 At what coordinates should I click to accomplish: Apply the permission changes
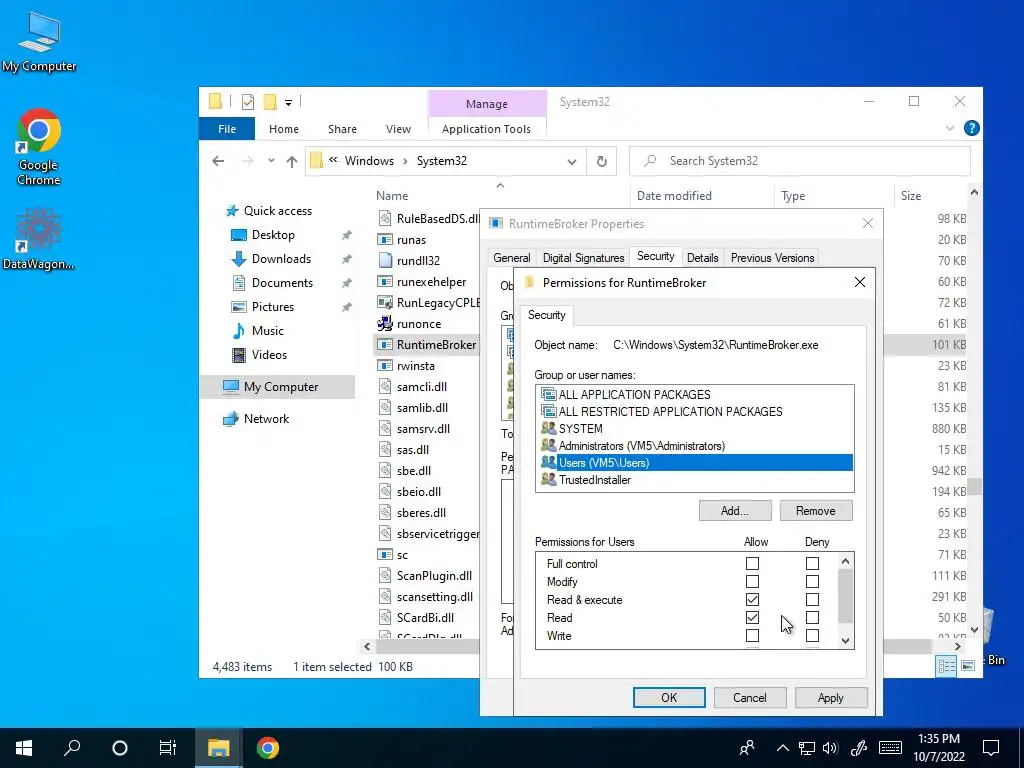831,697
